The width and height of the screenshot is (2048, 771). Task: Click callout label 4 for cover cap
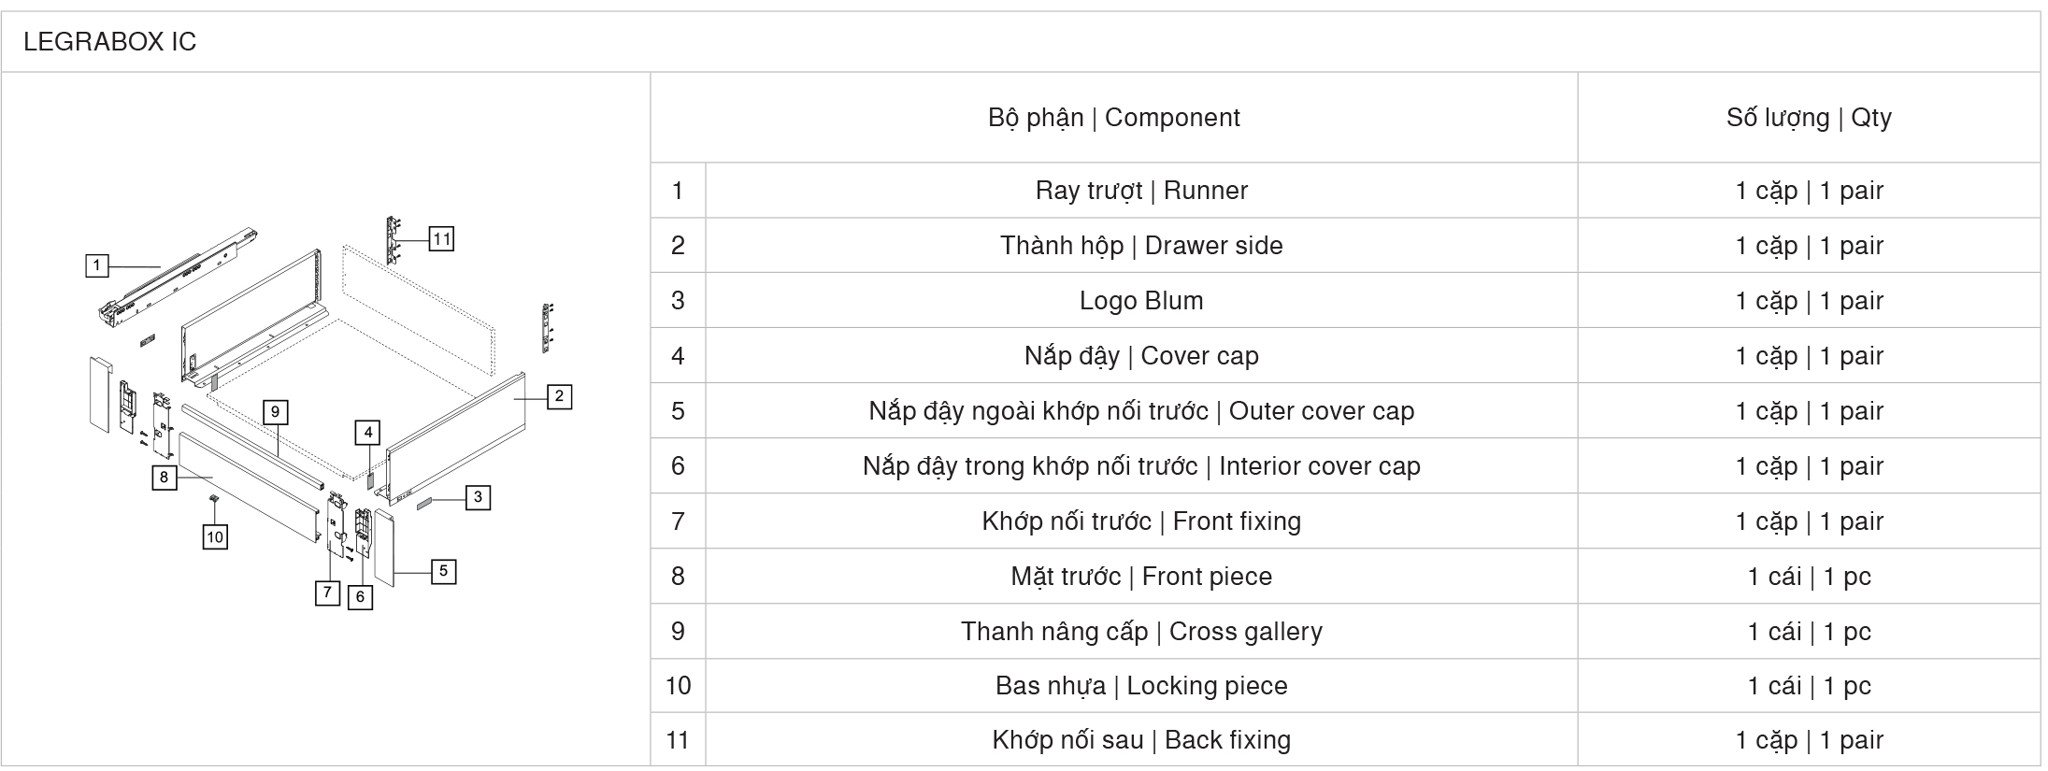(368, 432)
